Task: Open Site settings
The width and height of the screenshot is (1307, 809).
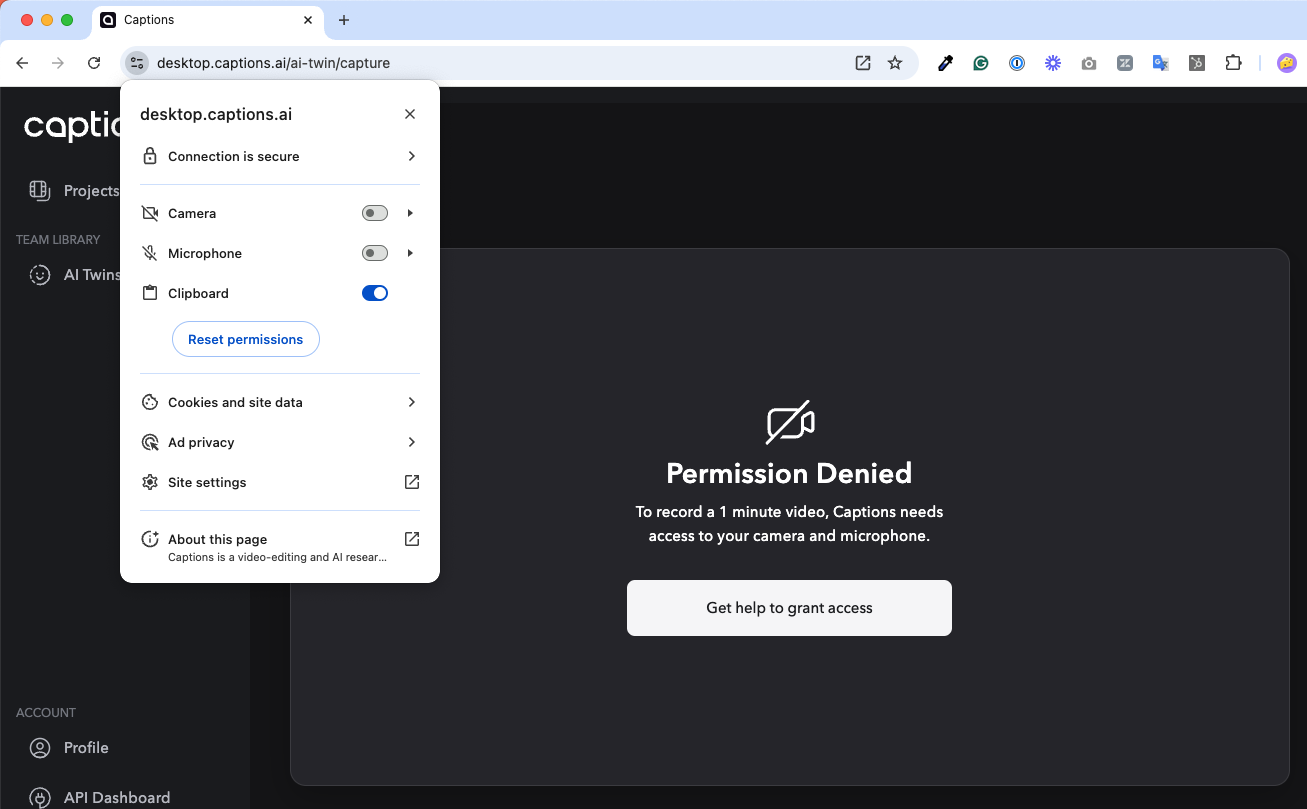Action: pos(280,482)
